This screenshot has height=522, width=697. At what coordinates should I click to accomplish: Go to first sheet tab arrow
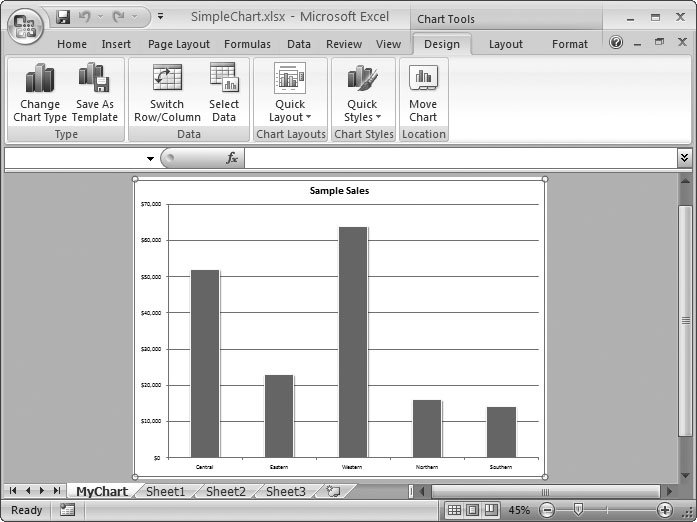pyautogui.click(x=13, y=490)
